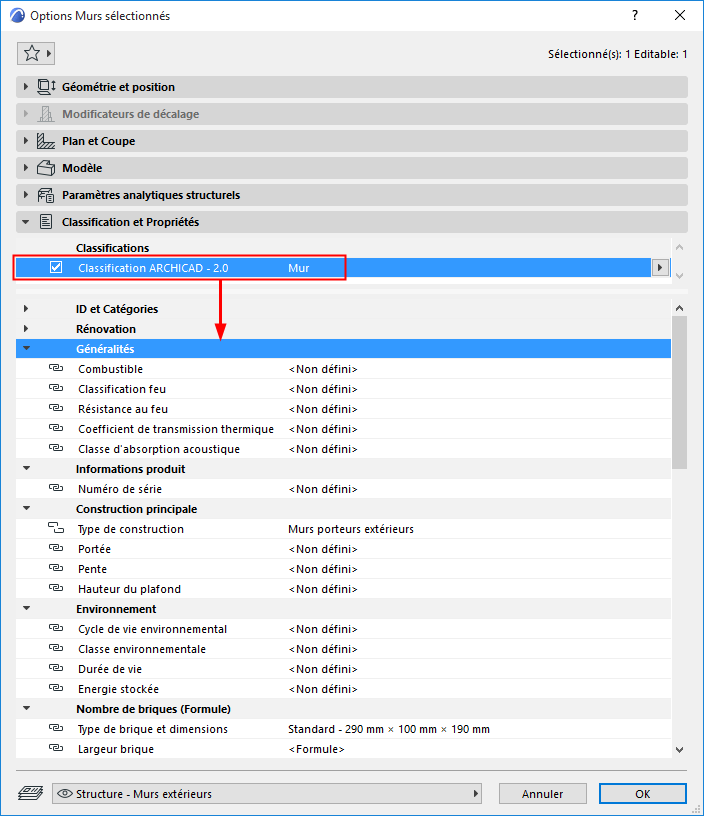Click the link icon beside Largeur brique
Viewport: 704px width, 816px height.
[56, 748]
